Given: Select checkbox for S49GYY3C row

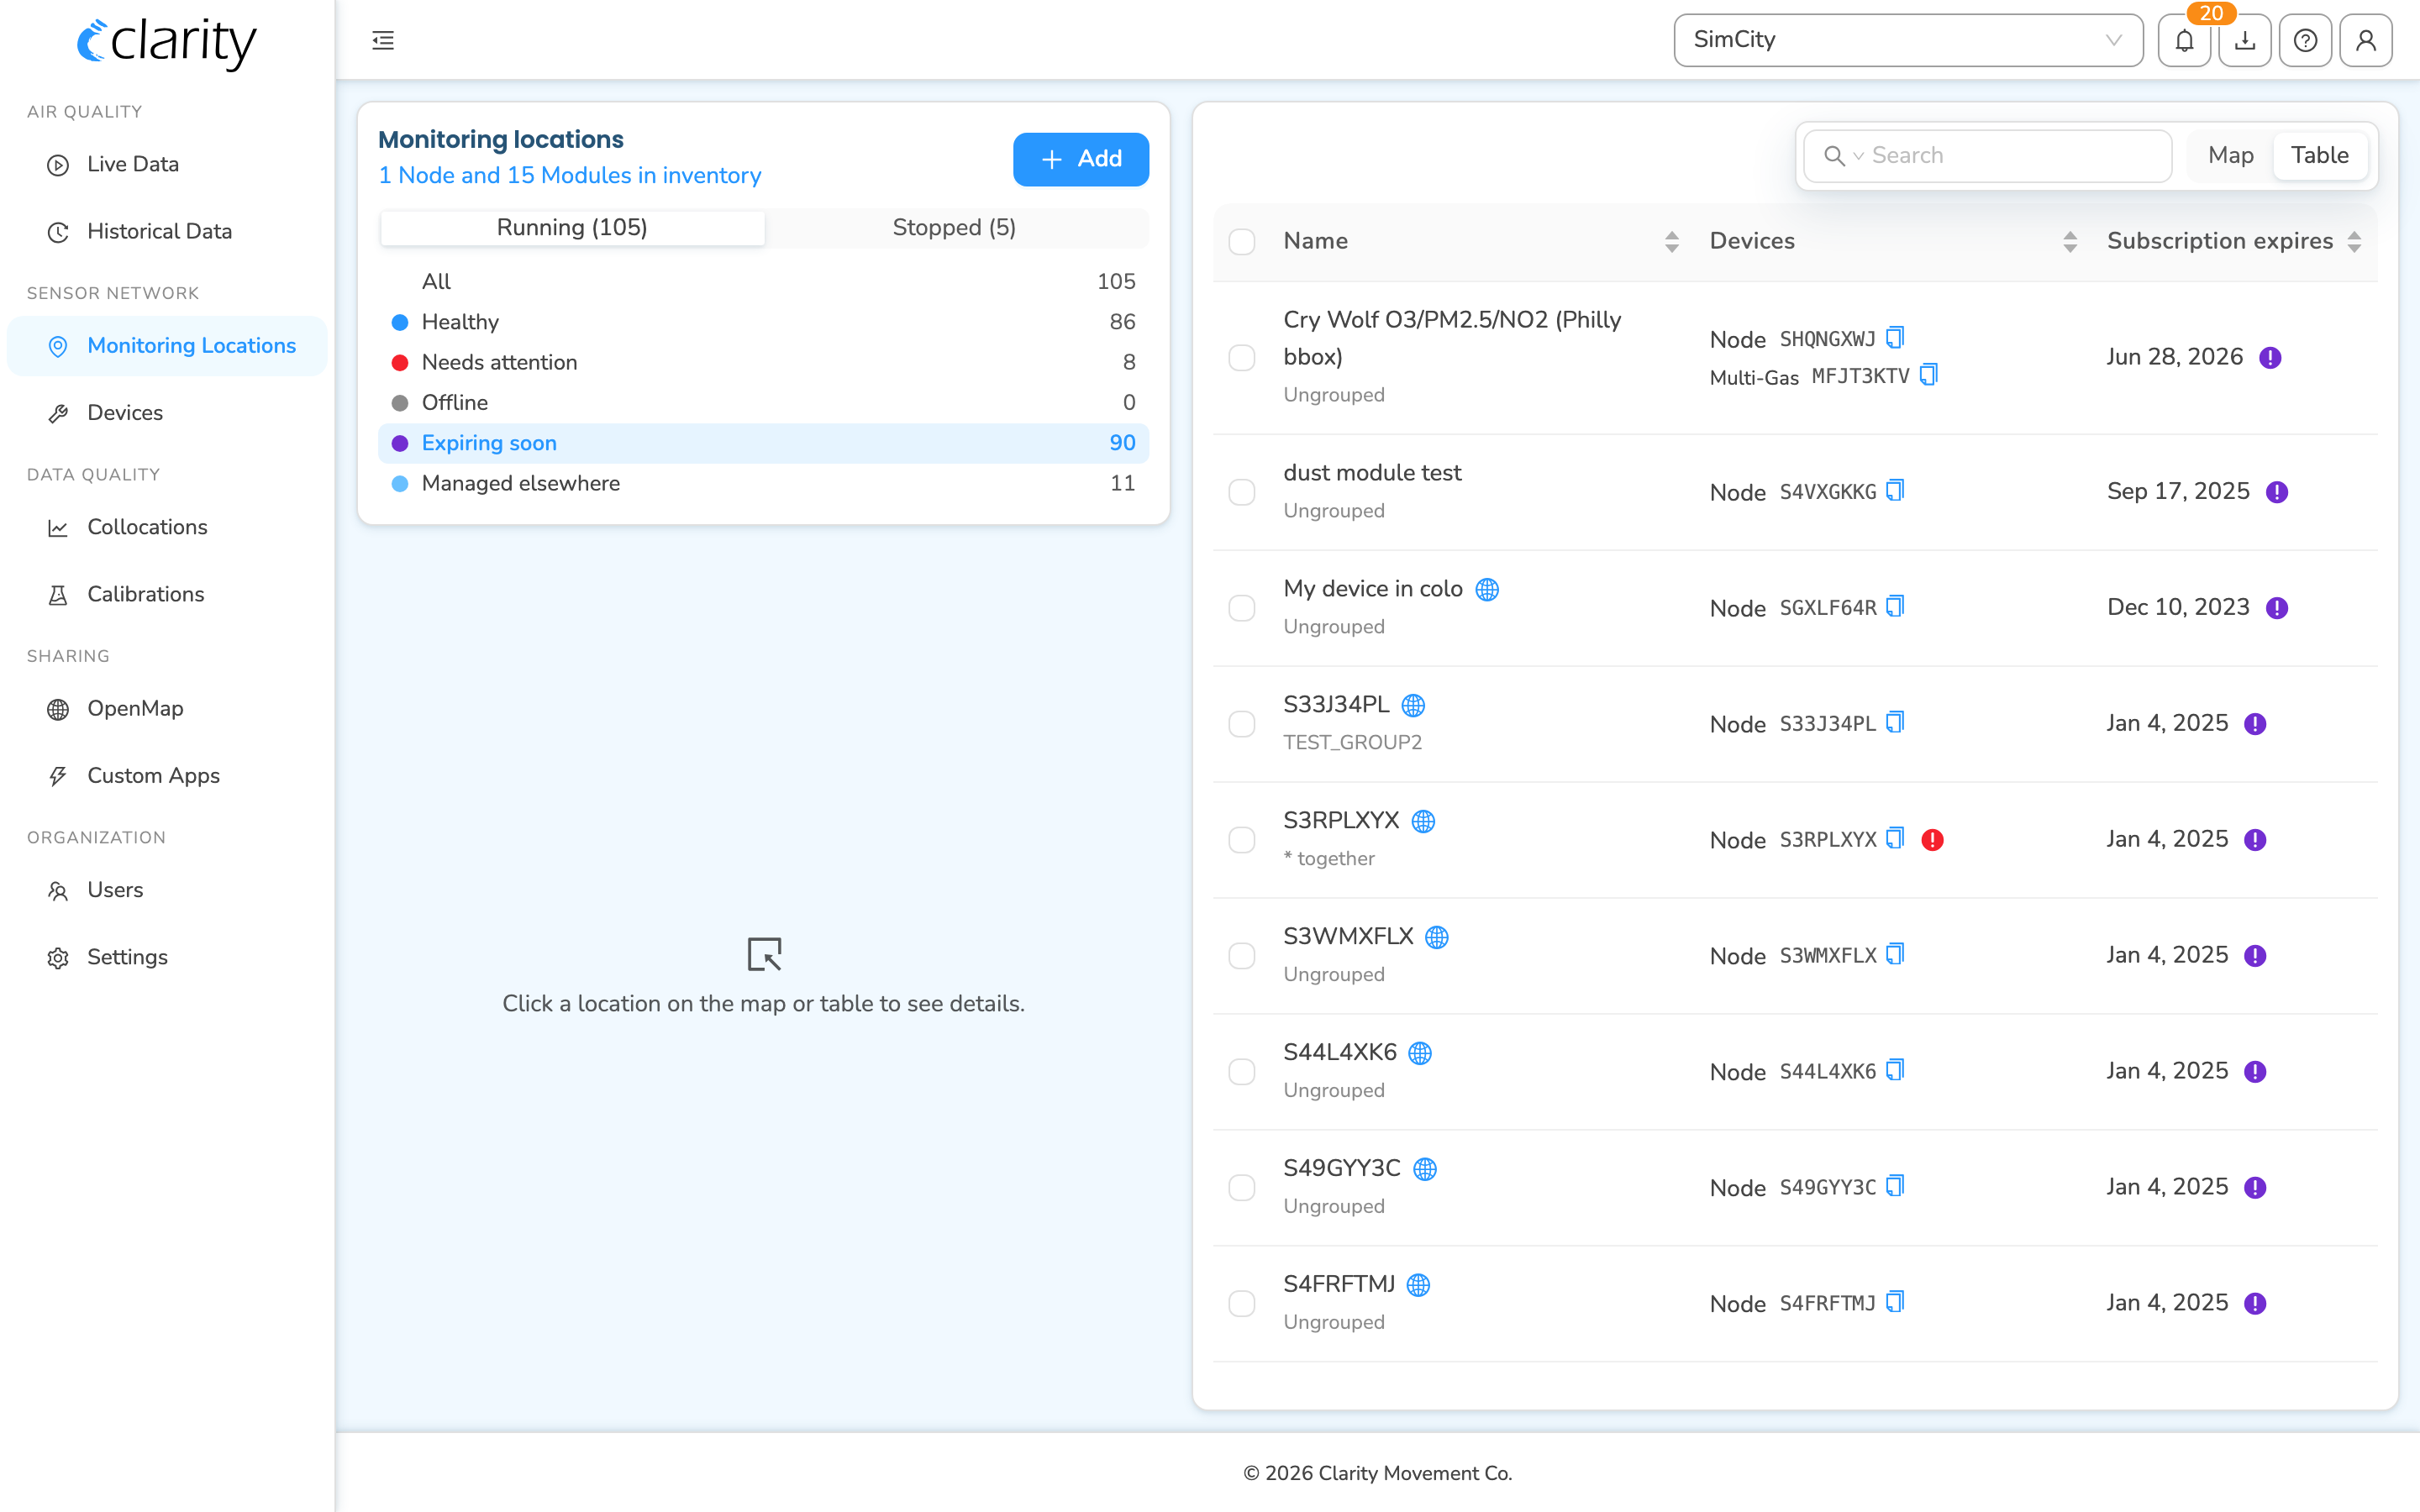Looking at the screenshot, I should (1242, 1188).
